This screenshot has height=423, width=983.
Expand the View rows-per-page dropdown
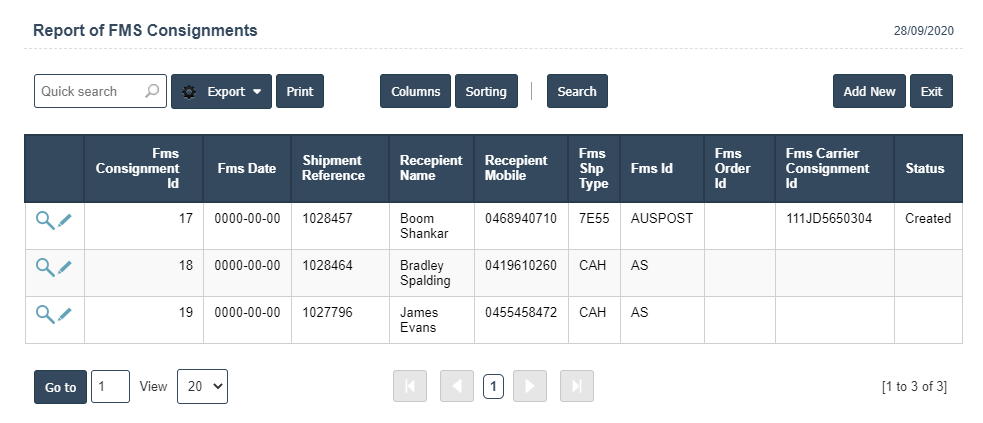tap(202, 387)
